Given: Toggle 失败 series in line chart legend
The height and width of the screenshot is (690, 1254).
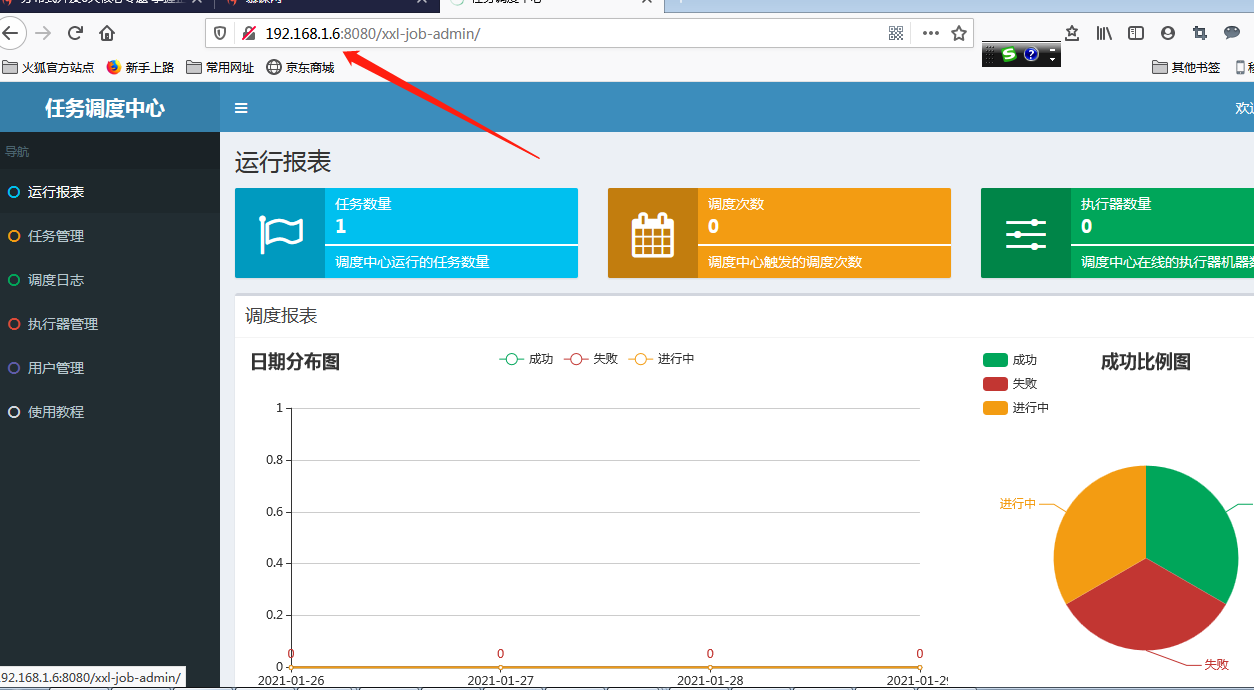Looking at the screenshot, I should (x=591, y=359).
